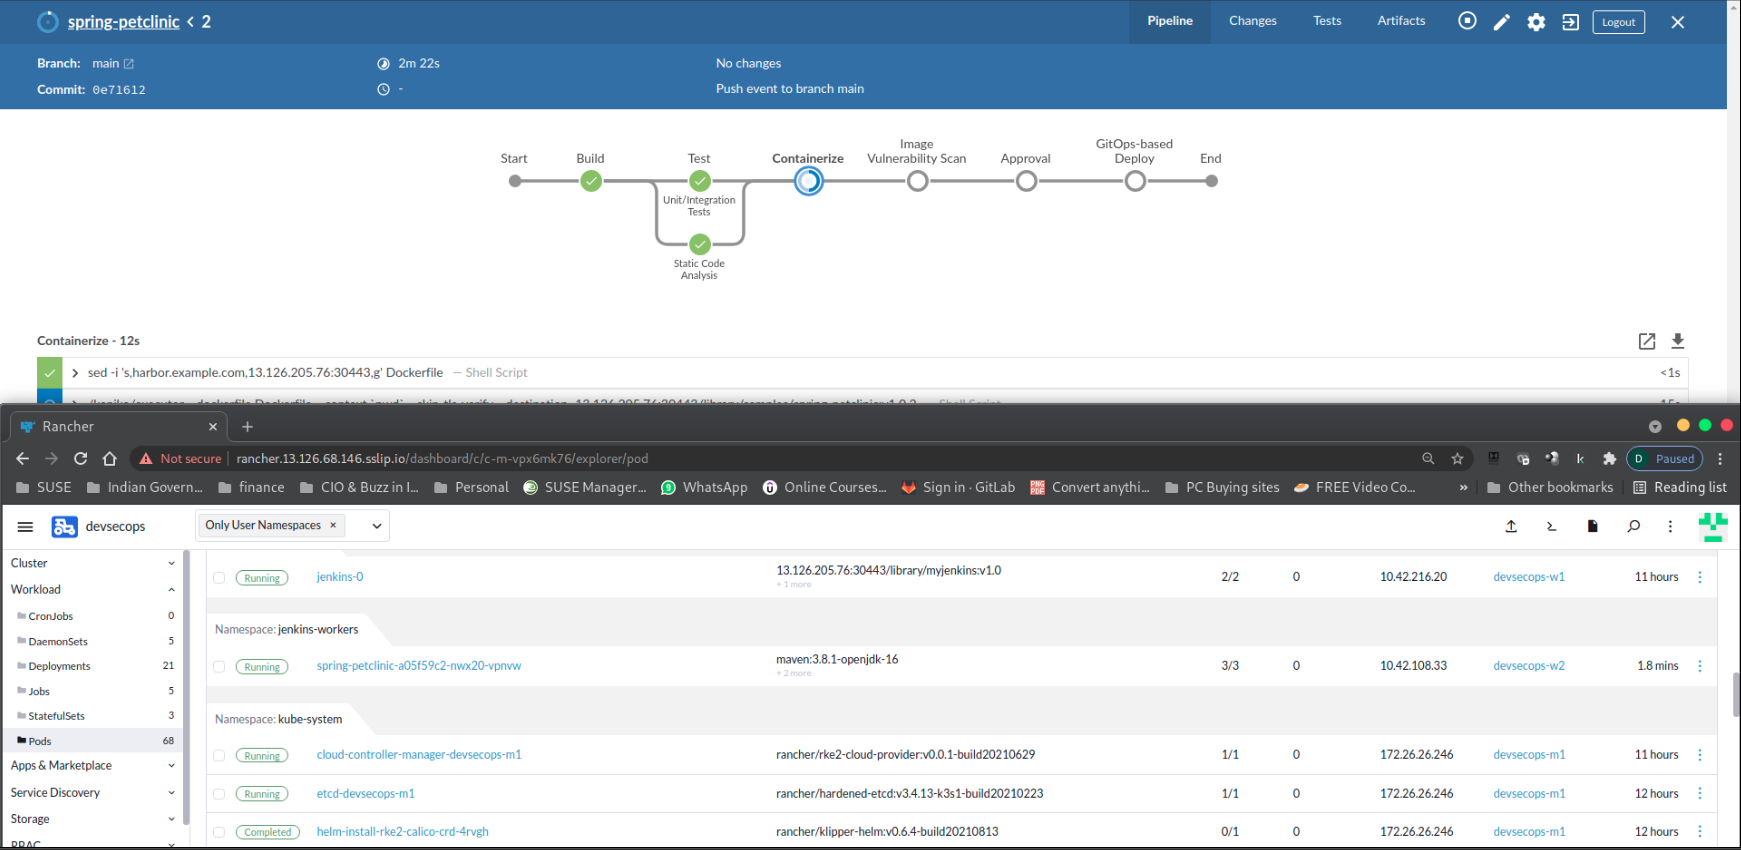Open the namespace filter dropdown arrow

[x=377, y=526]
